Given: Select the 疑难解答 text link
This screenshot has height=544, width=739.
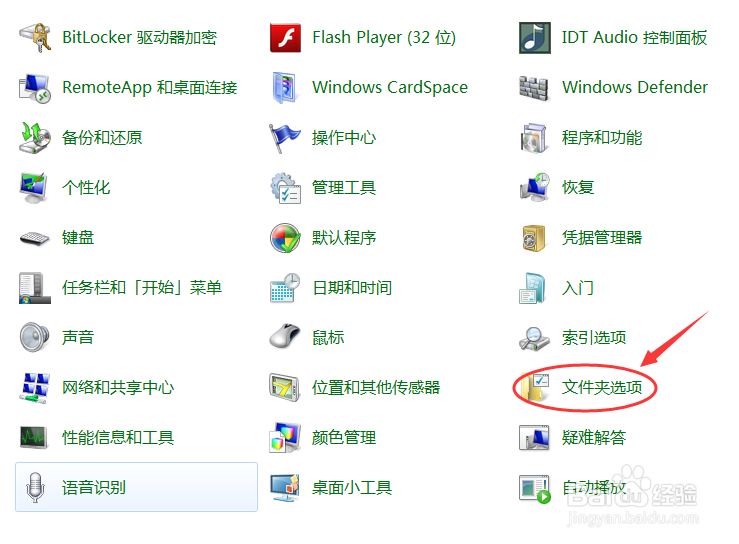Looking at the screenshot, I should click(594, 437).
